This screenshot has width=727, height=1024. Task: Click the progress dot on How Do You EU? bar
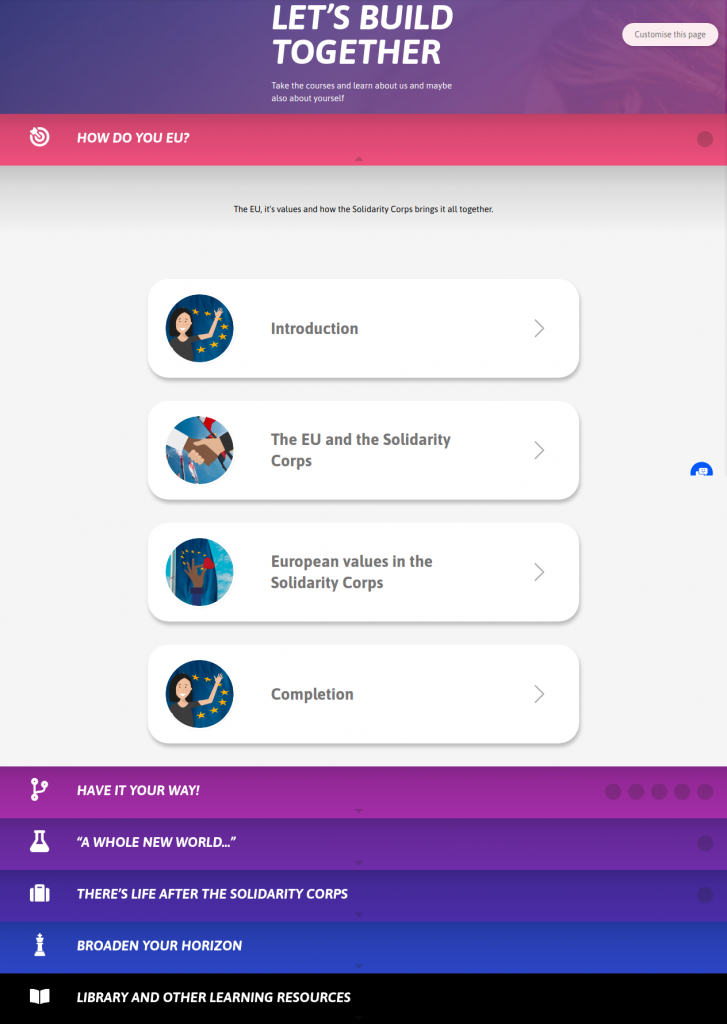click(x=705, y=138)
